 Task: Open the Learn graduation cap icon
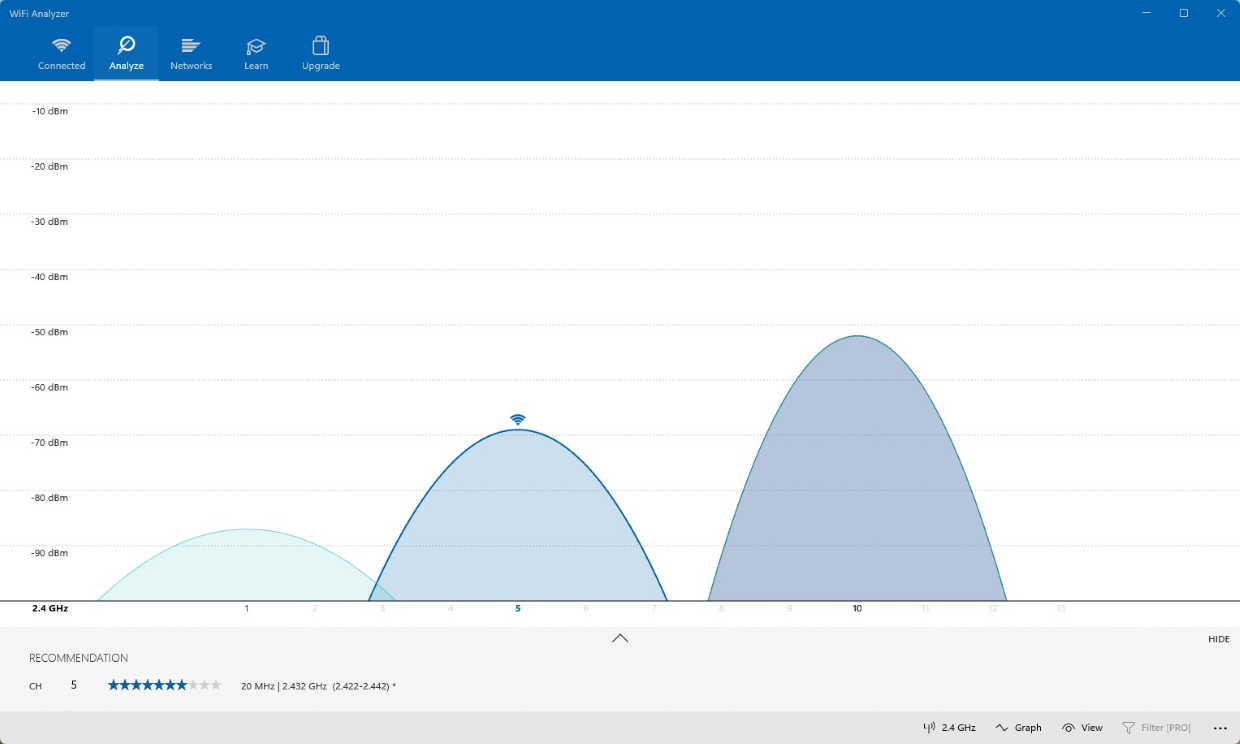pyautogui.click(x=256, y=44)
